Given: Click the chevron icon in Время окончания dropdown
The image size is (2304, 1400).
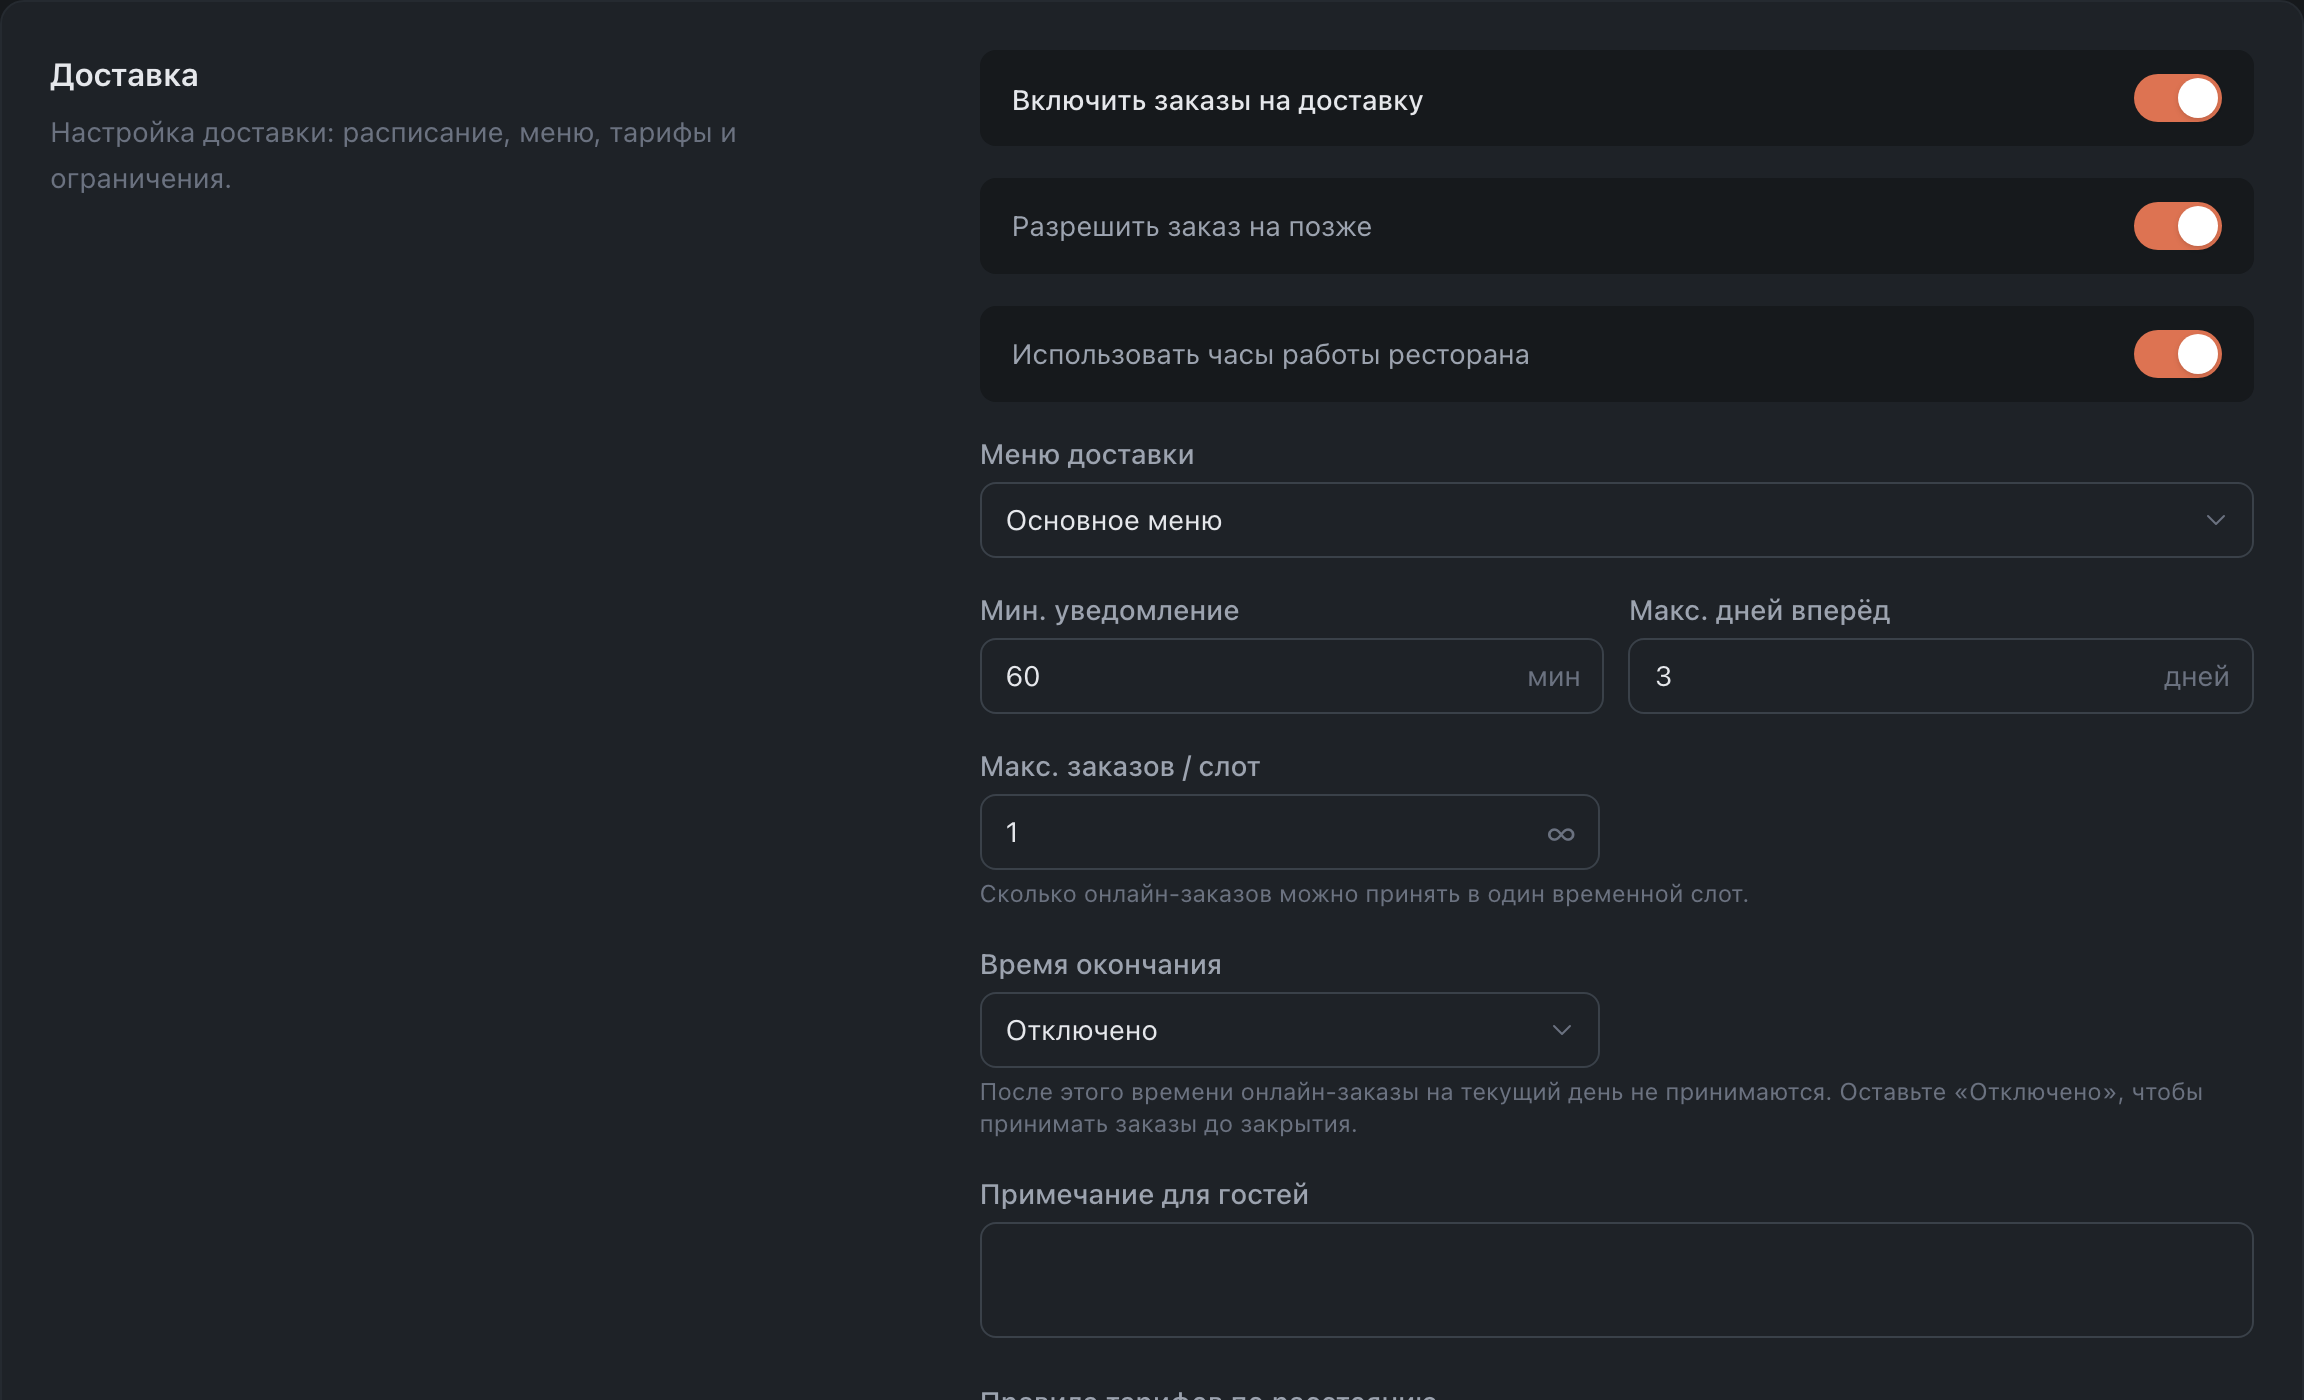Looking at the screenshot, I should (1561, 1030).
